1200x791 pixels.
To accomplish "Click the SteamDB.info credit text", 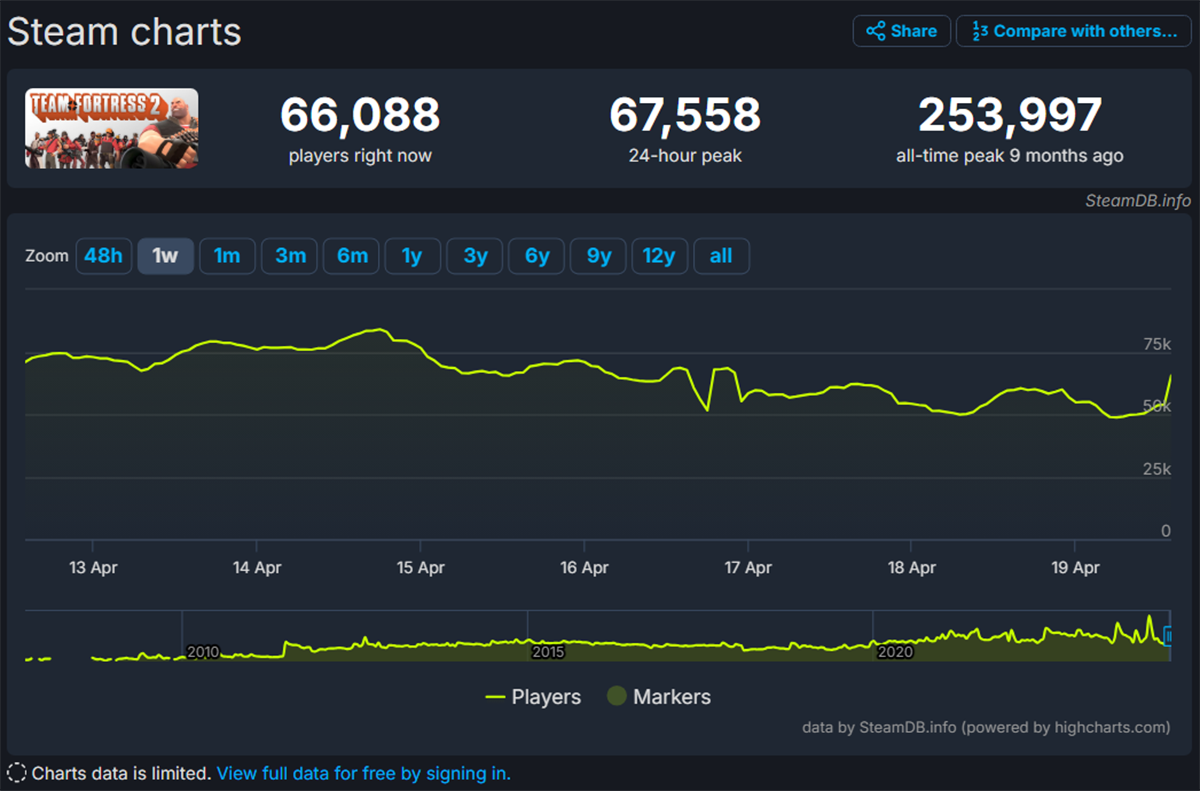I will coord(1138,200).
